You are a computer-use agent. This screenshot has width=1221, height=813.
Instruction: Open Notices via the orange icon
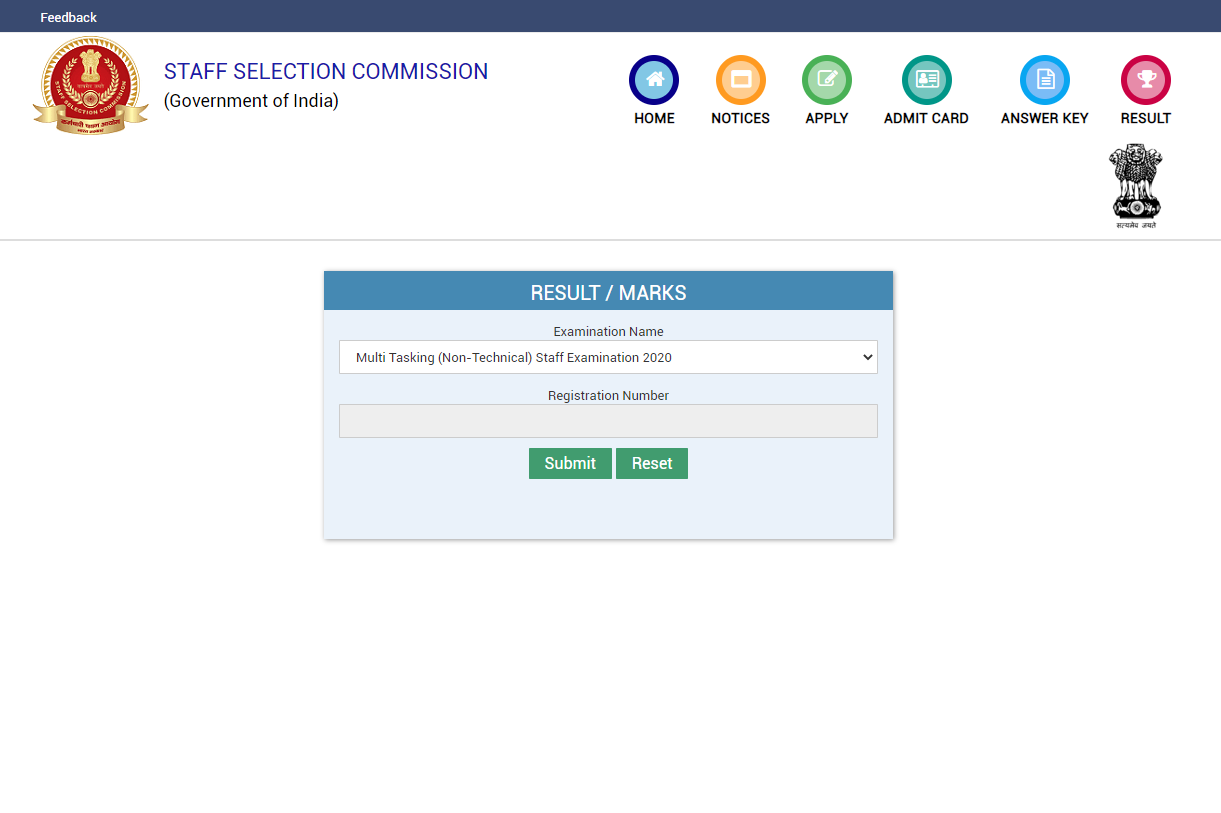coord(741,80)
